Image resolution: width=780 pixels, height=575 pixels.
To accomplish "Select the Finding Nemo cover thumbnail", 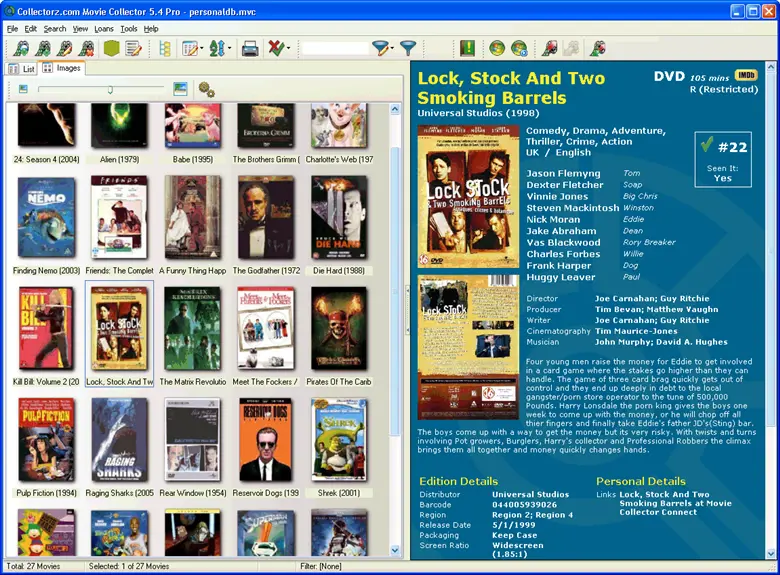I will point(46,218).
